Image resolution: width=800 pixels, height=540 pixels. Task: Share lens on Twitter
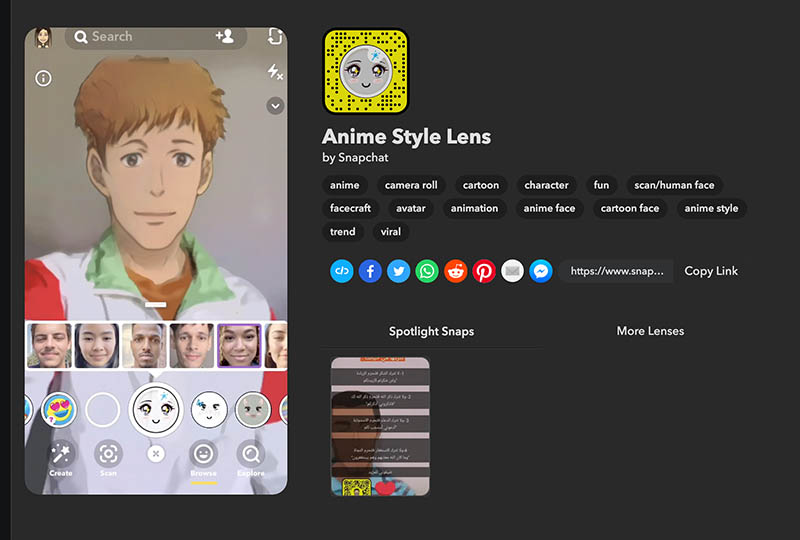click(x=398, y=271)
